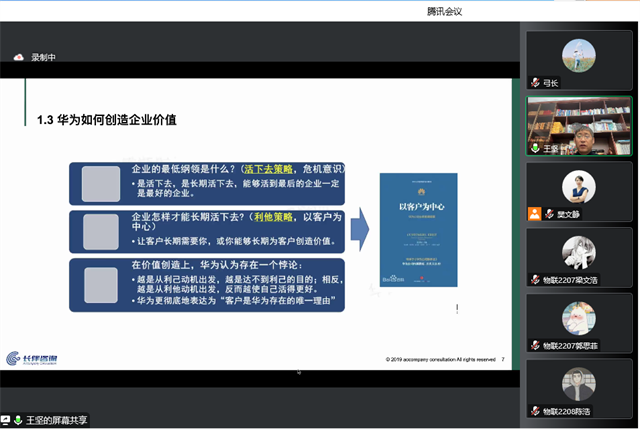Click the screen share icon at bottom left
The height and width of the screenshot is (429, 640).
[x=6, y=420]
